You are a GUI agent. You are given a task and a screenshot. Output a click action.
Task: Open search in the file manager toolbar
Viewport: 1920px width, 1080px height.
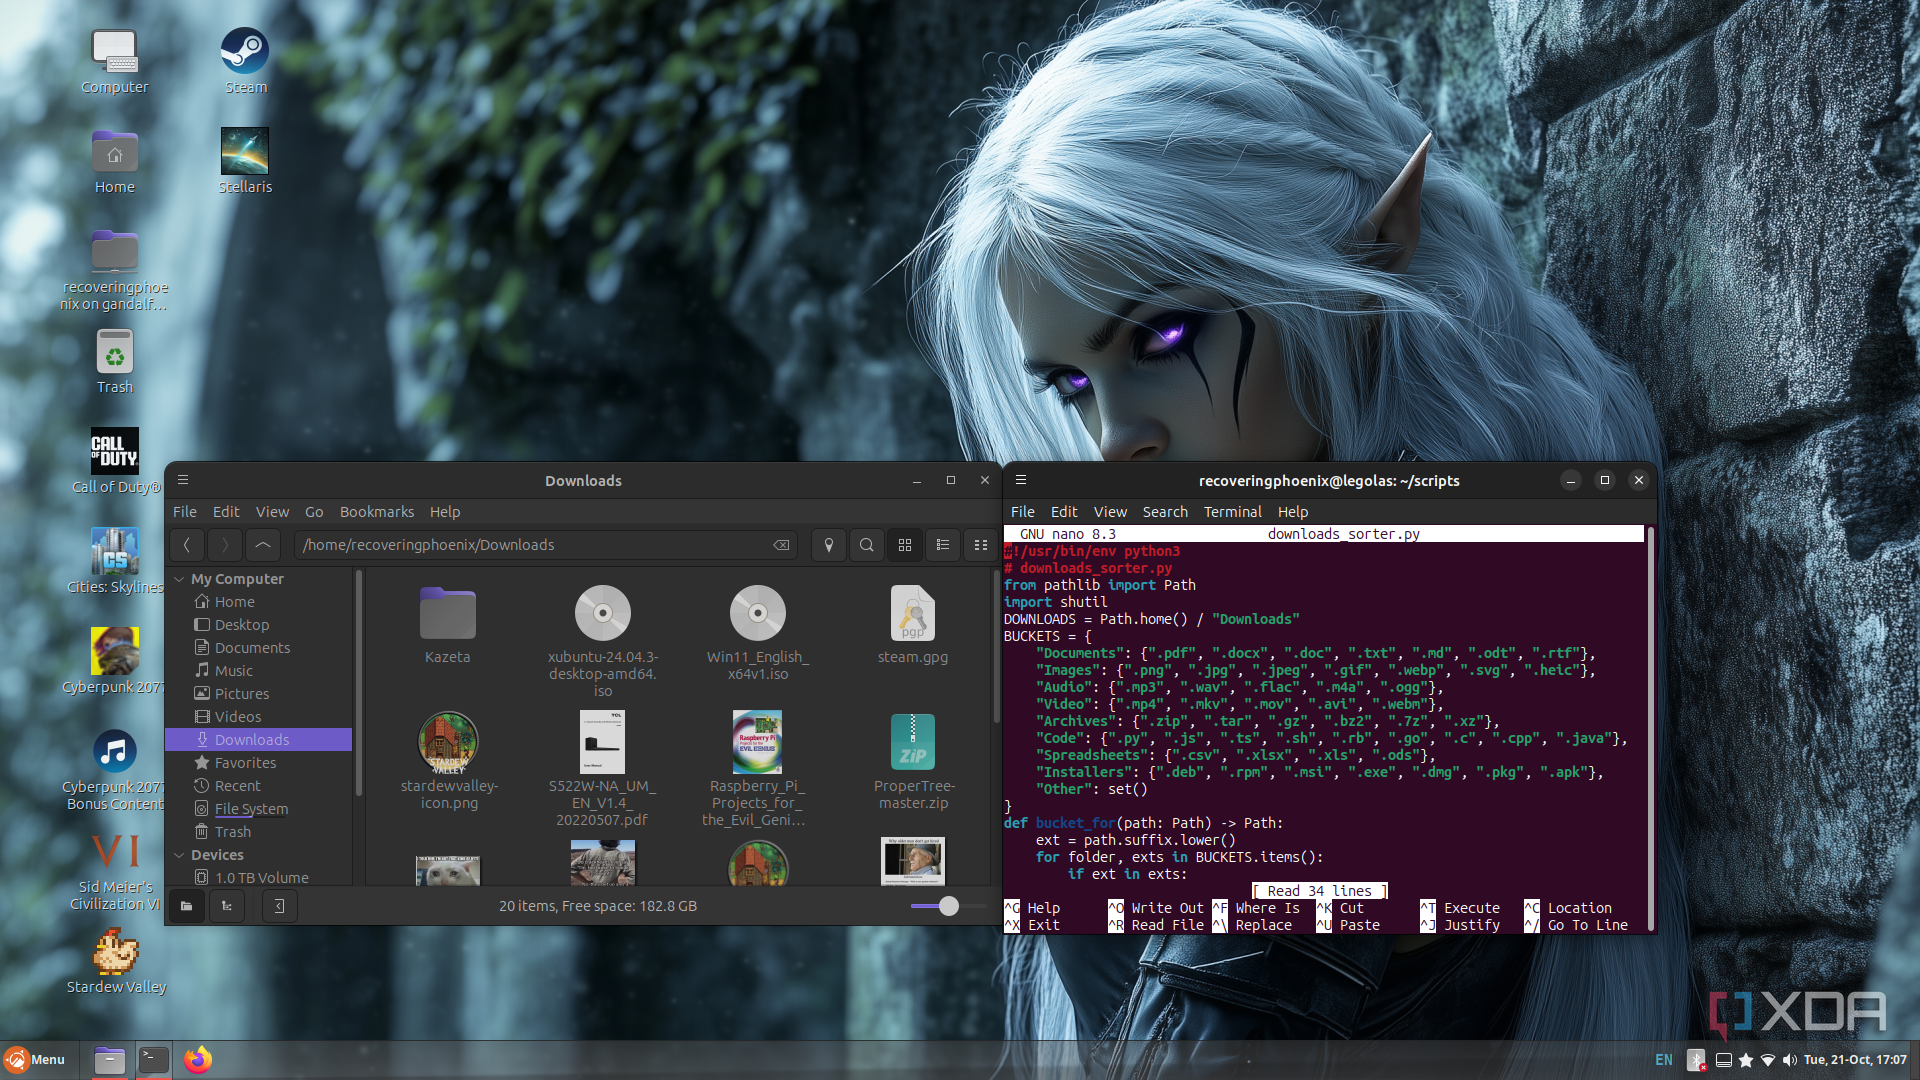pyautogui.click(x=867, y=545)
